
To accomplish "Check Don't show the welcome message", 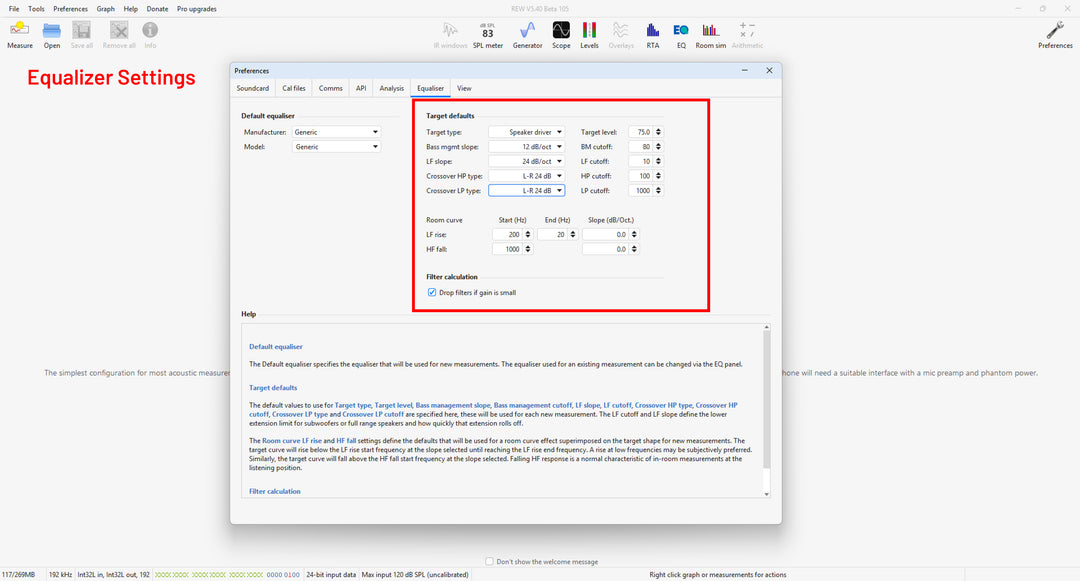I will 489,562.
